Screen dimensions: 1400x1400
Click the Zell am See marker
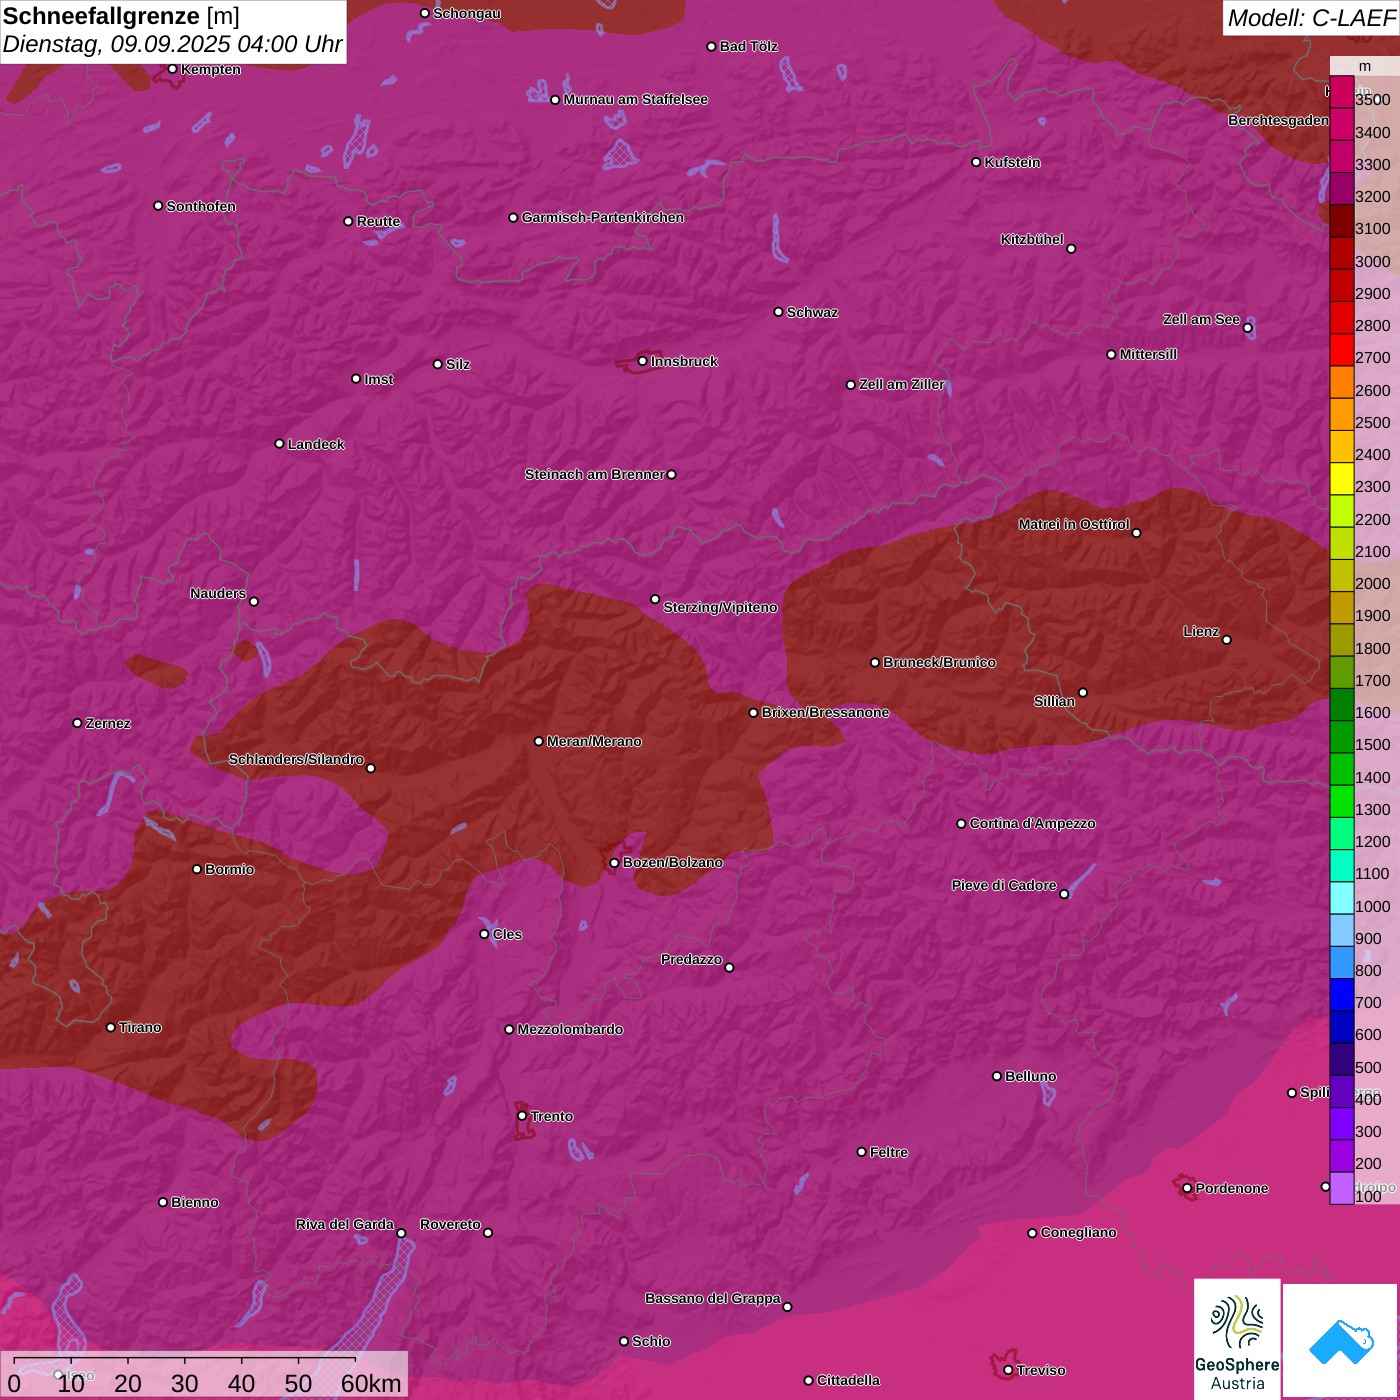coord(1247,327)
